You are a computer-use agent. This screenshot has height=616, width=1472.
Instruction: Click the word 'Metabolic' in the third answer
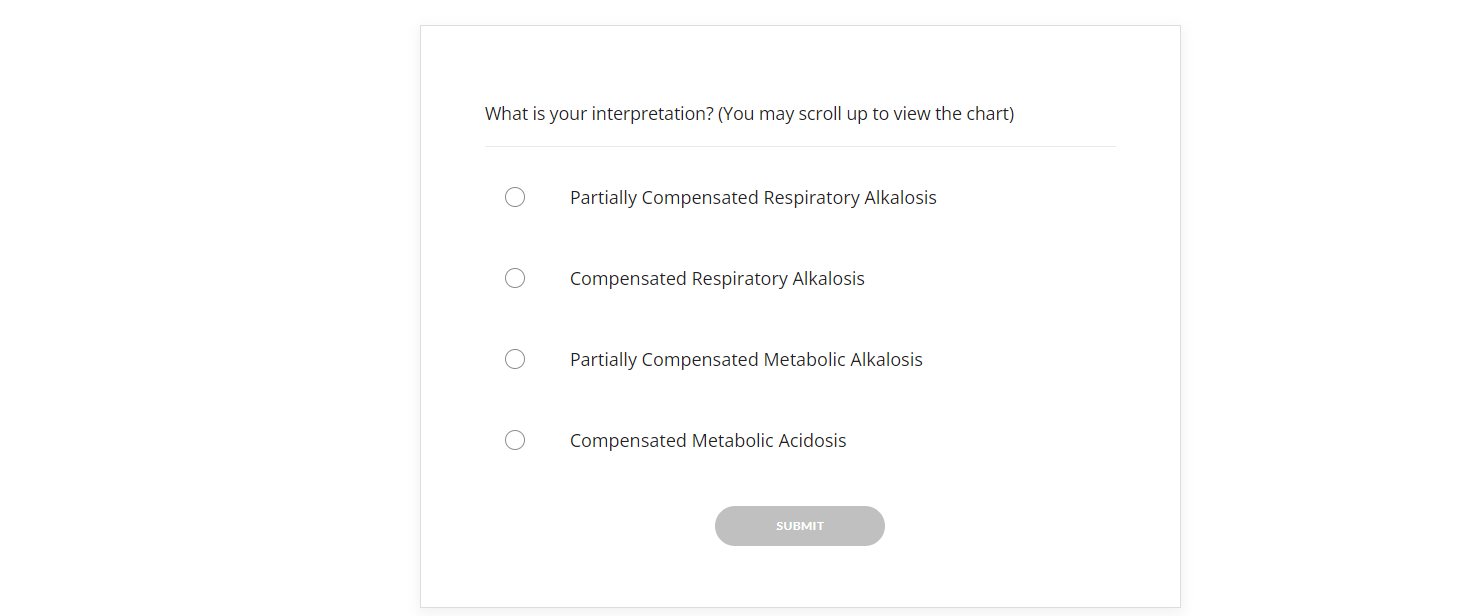point(804,360)
